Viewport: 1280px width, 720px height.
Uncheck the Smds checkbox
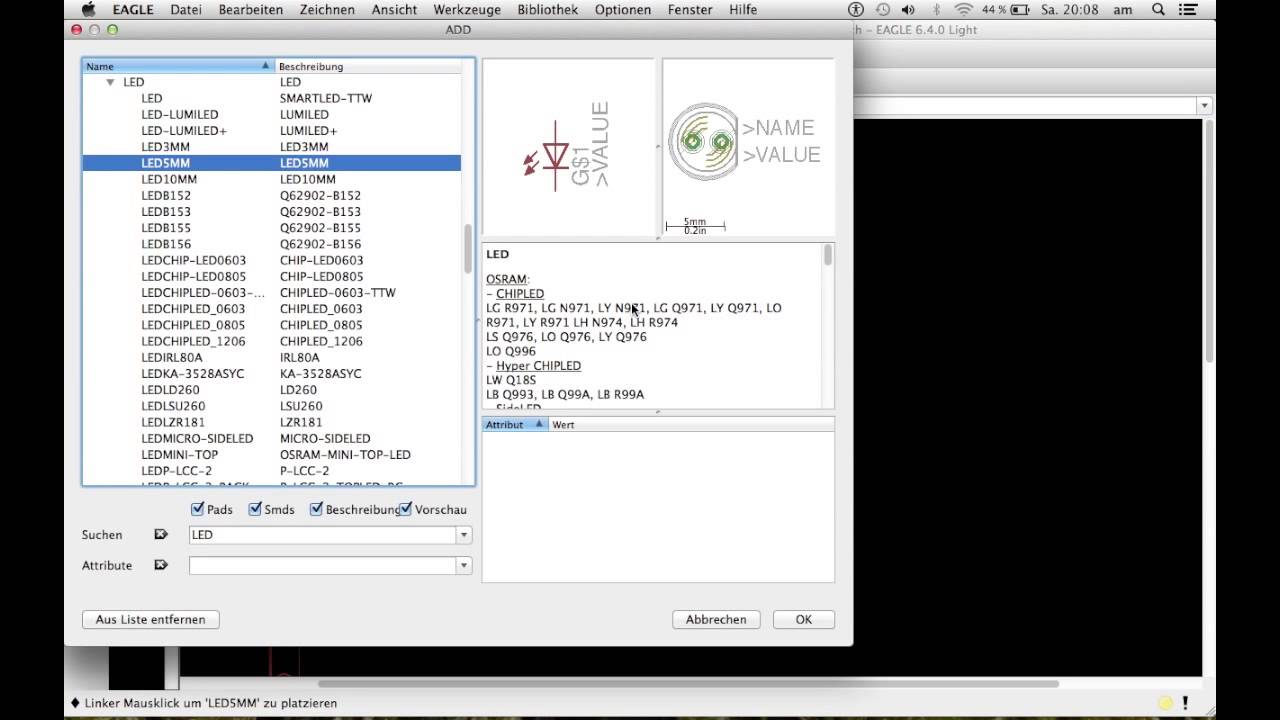click(x=255, y=509)
